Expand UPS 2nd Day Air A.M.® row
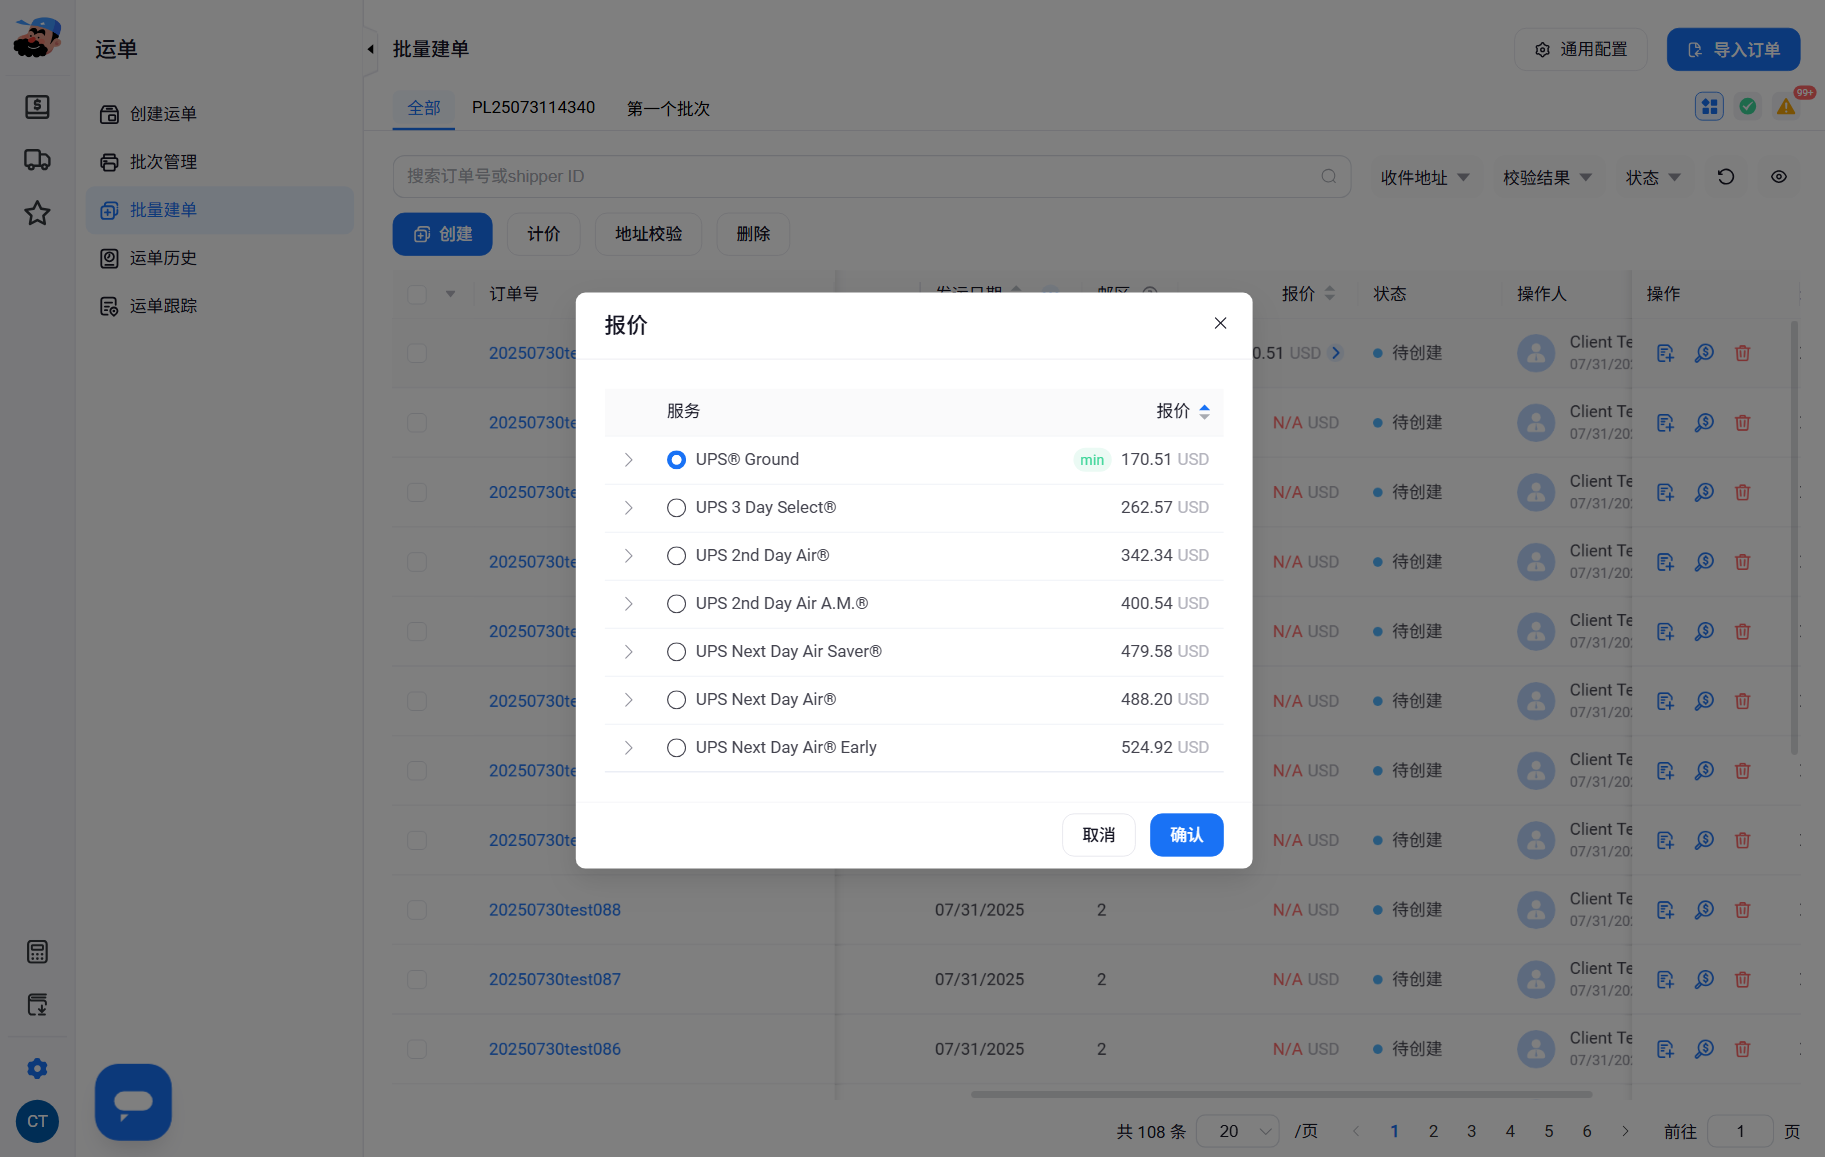The image size is (1825, 1157). click(628, 604)
